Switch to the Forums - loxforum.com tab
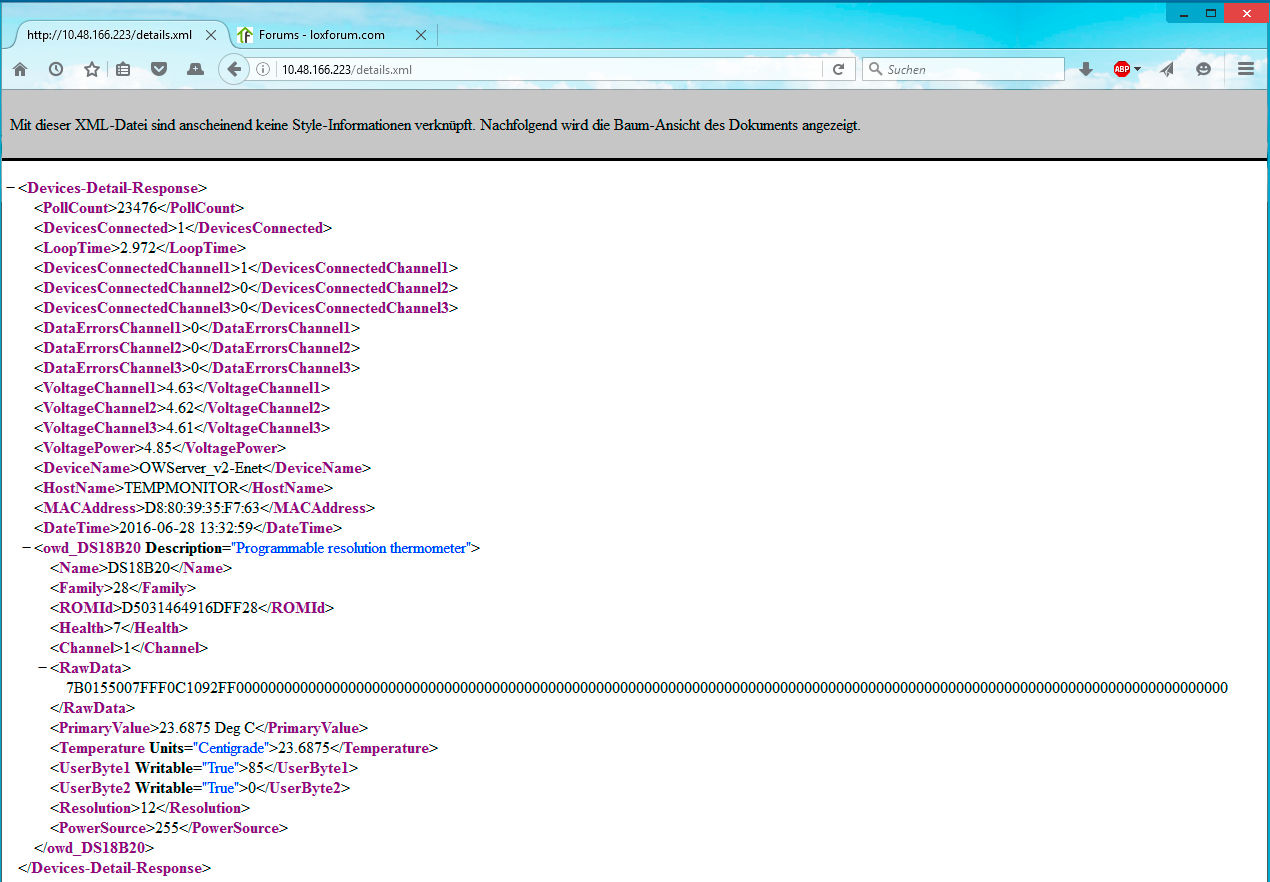Image resolution: width=1270 pixels, height=882 pixels. 321,35
